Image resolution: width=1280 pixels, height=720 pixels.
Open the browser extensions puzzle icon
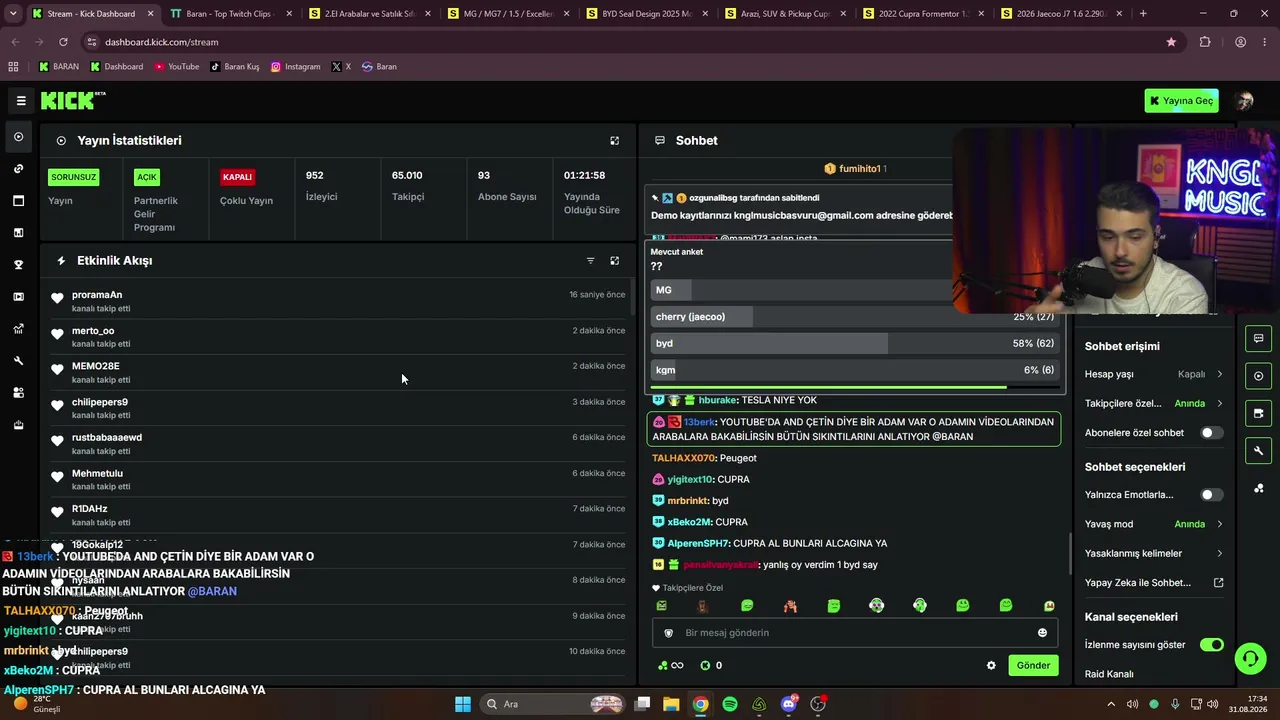tap(1205, 42)
